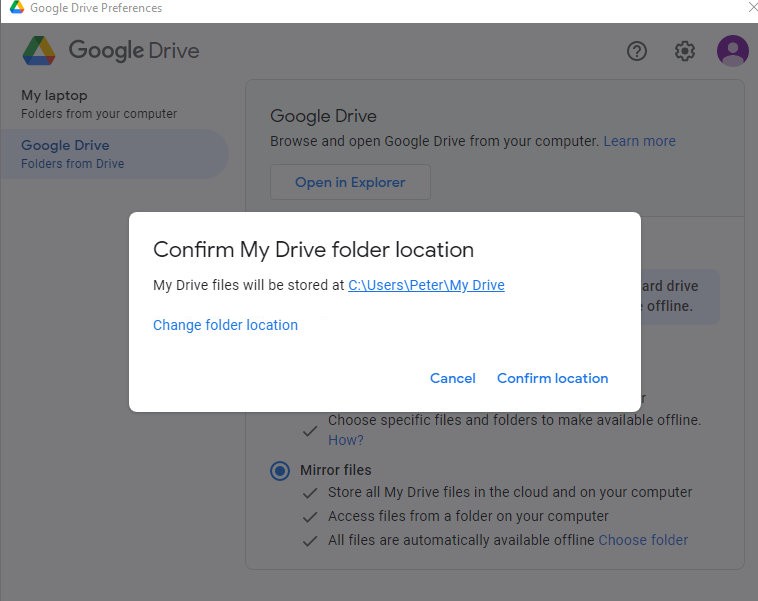The image size is (758, 601).
Task: Click the Open in Explorer button
Action: pyautogui.click(x=350, y=182)
